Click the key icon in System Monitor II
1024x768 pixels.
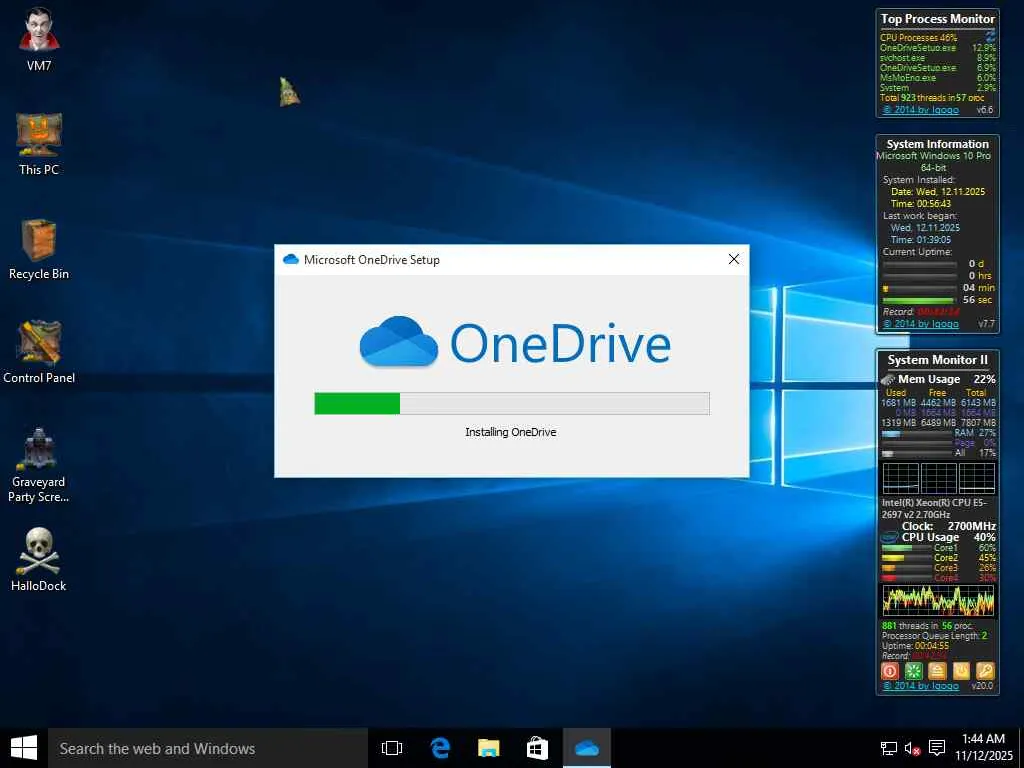coord(985,671)
